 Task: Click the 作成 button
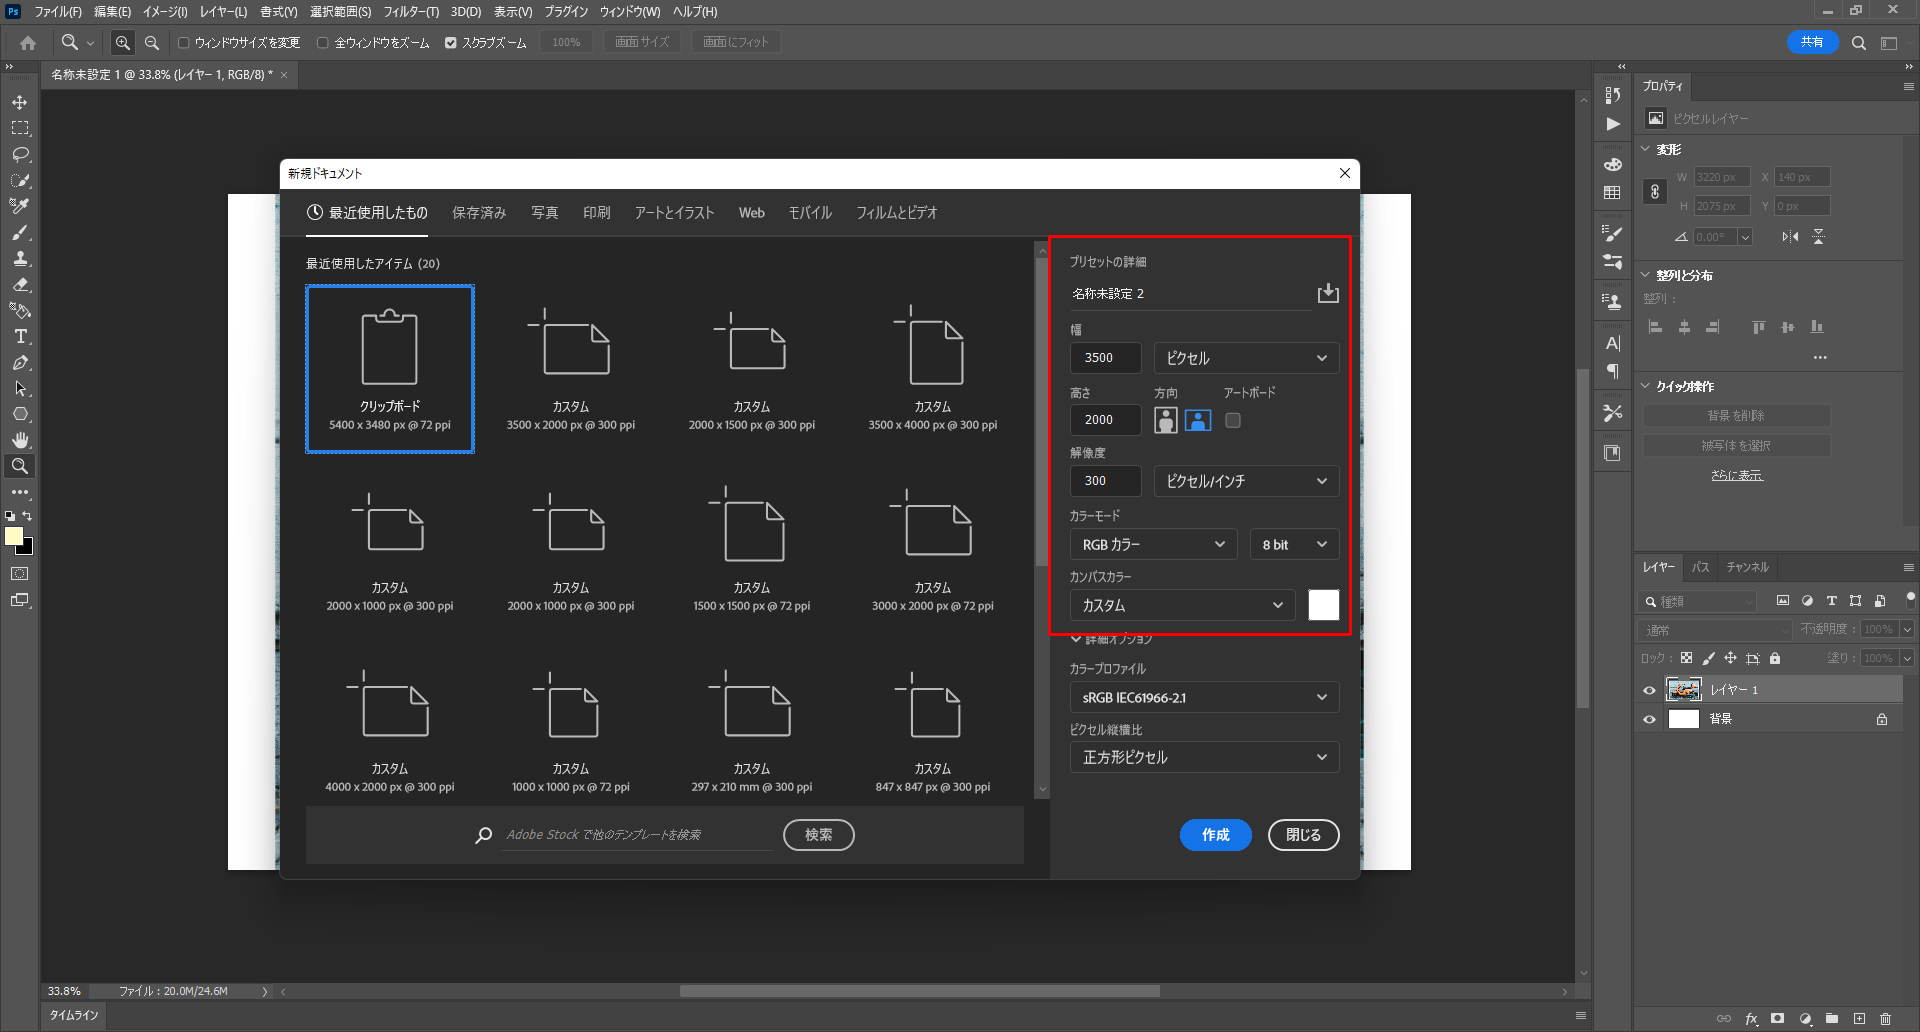pos(1215,835)
